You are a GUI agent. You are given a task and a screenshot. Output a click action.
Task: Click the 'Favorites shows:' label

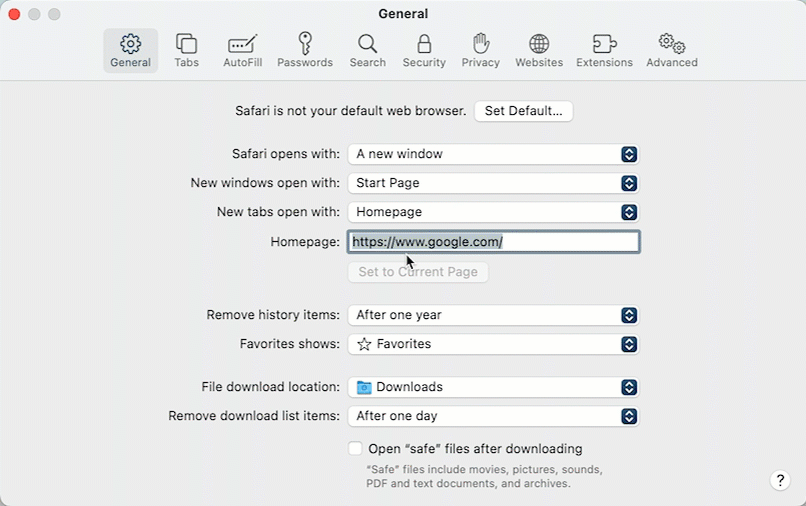(x=289, y=344)
